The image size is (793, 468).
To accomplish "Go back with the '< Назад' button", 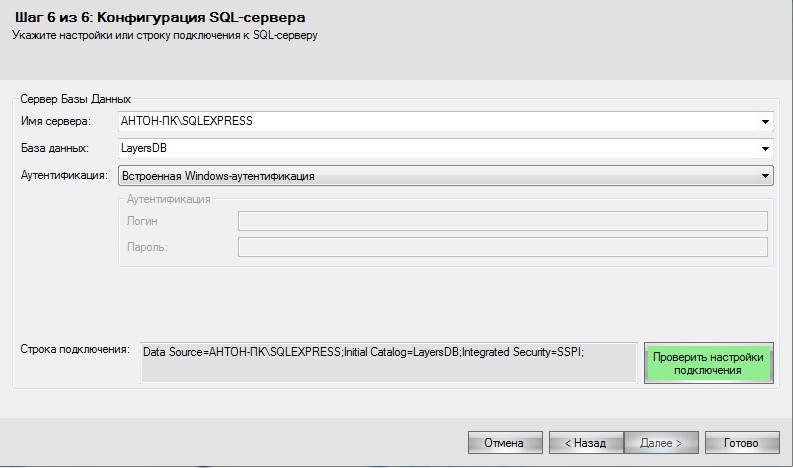I will pos(585,442).
